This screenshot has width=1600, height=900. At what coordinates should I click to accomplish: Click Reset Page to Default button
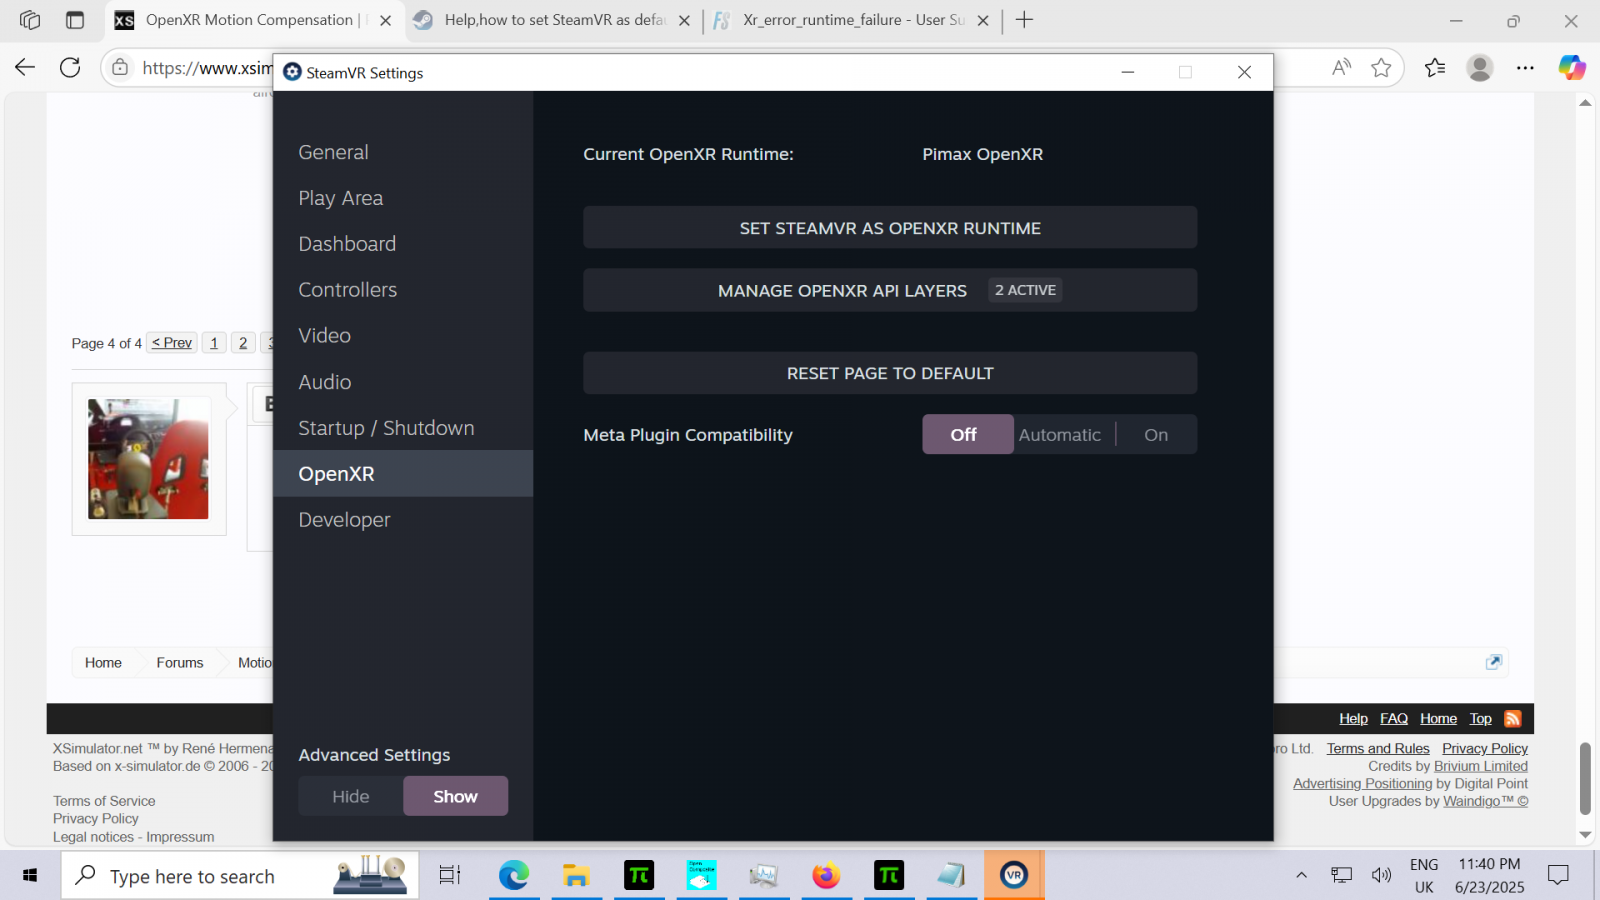890,373
